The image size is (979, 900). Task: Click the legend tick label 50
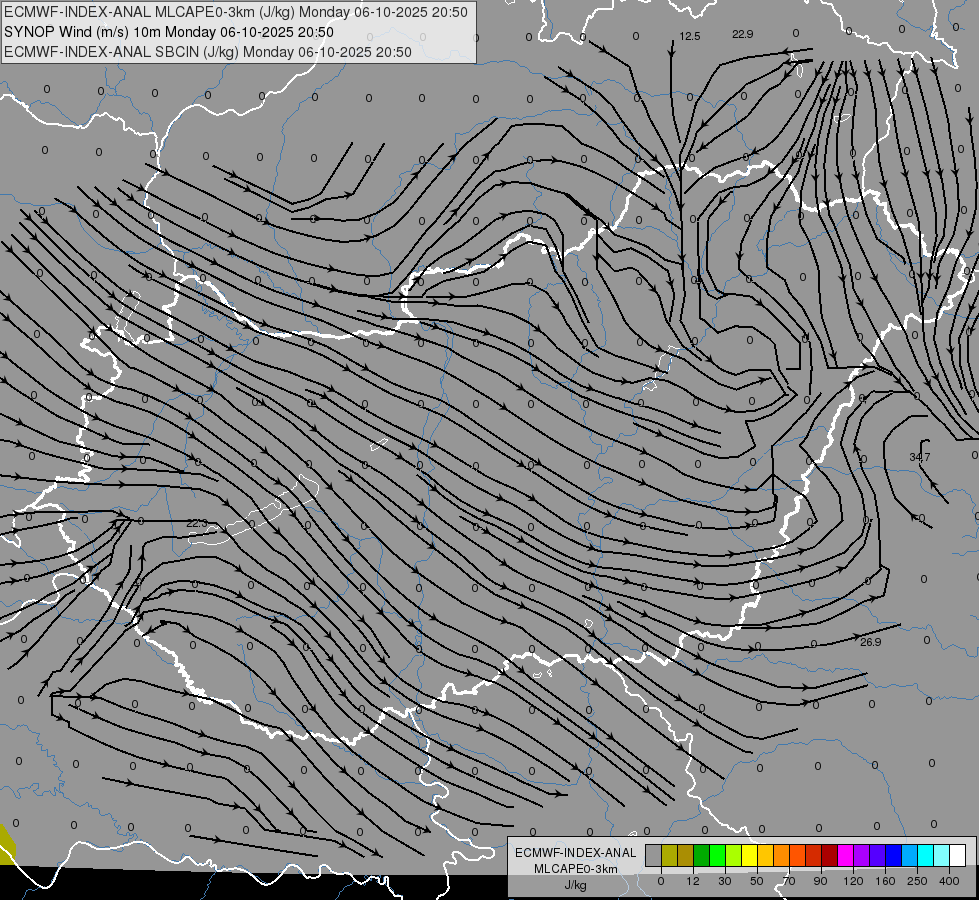click(757, 881)
